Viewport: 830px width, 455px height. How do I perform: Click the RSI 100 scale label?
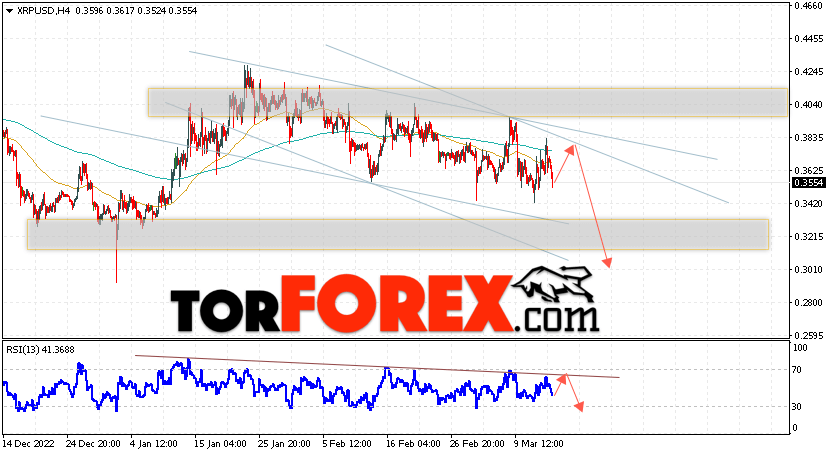pyautogui.click(x=800, y=348)
